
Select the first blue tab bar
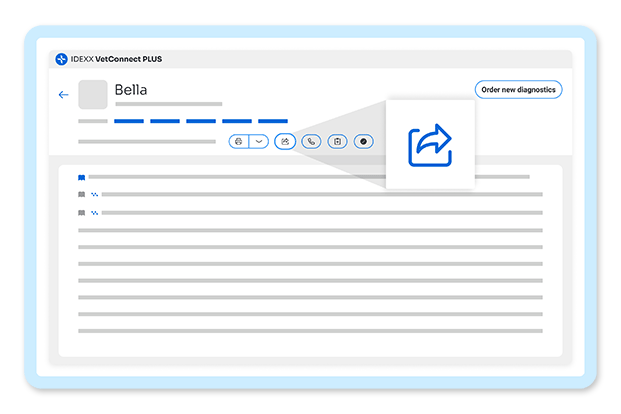(x=129, y=121)
